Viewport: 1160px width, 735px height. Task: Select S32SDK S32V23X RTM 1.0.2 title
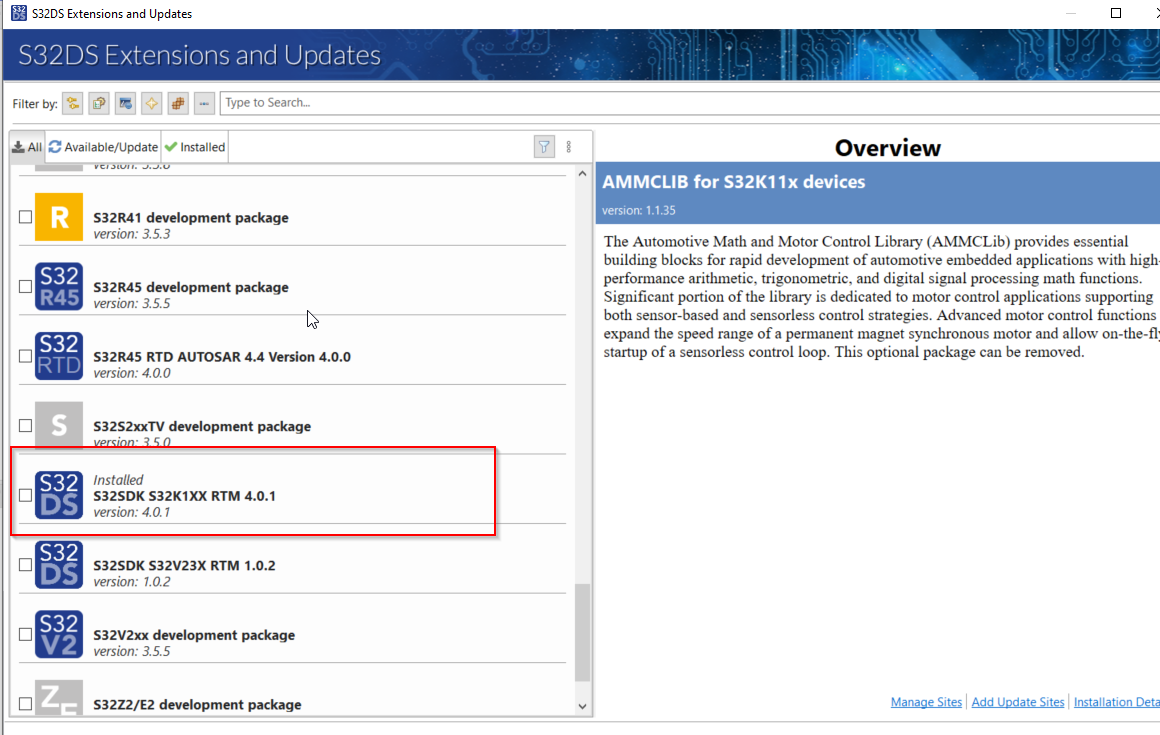[x=184, y=565]
